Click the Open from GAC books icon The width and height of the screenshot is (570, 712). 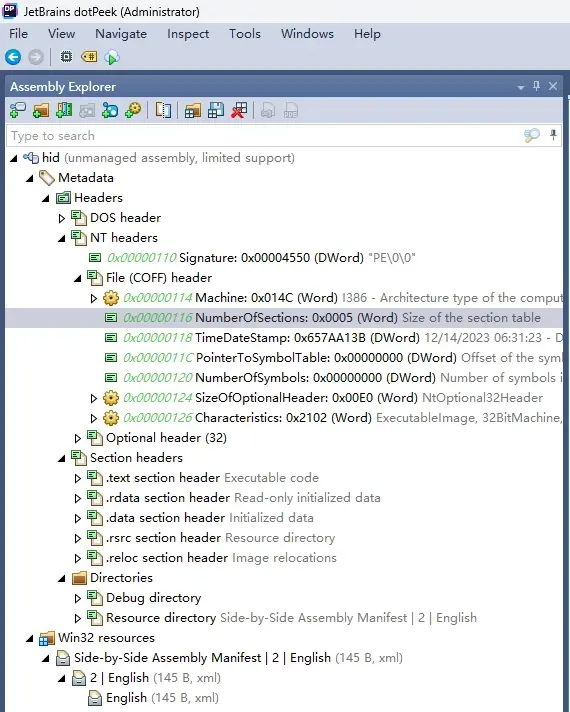pos(64,110)
